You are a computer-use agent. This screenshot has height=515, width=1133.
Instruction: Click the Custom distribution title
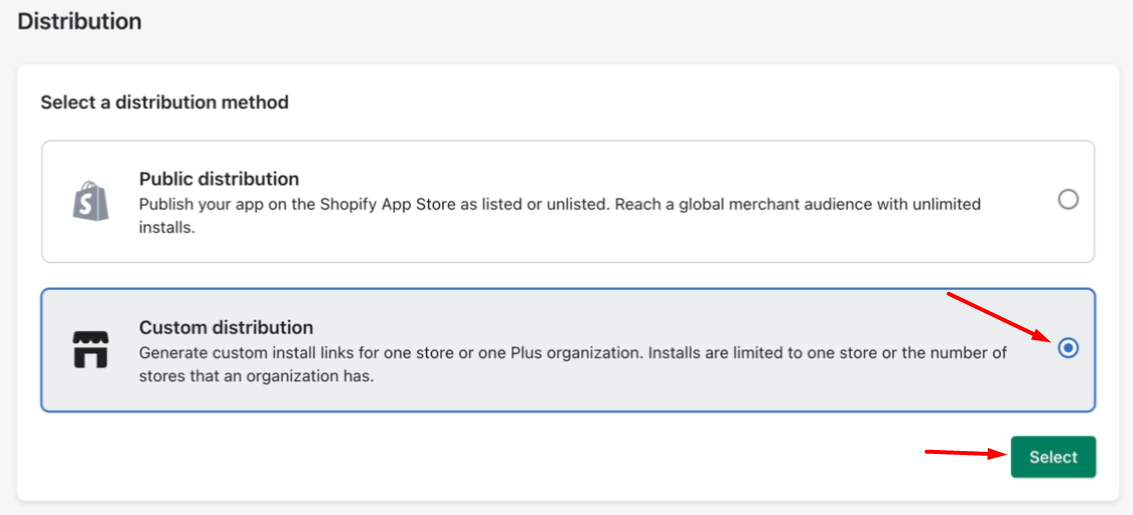226,327
